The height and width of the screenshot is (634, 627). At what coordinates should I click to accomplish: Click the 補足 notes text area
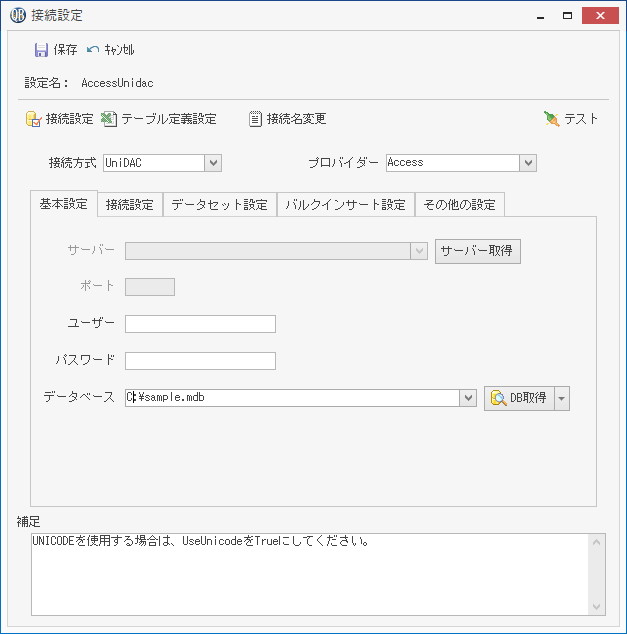coord(309,575)
